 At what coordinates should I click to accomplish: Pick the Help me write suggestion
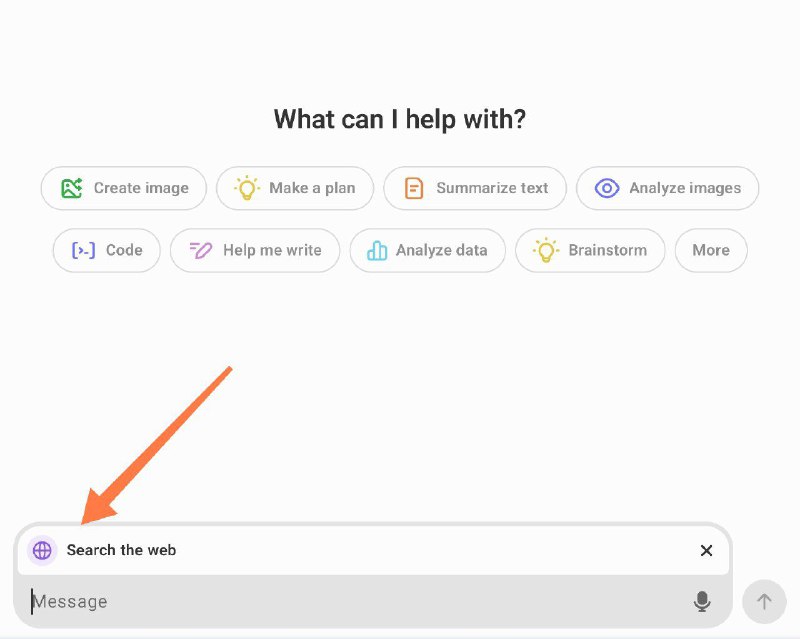point(255,250)
